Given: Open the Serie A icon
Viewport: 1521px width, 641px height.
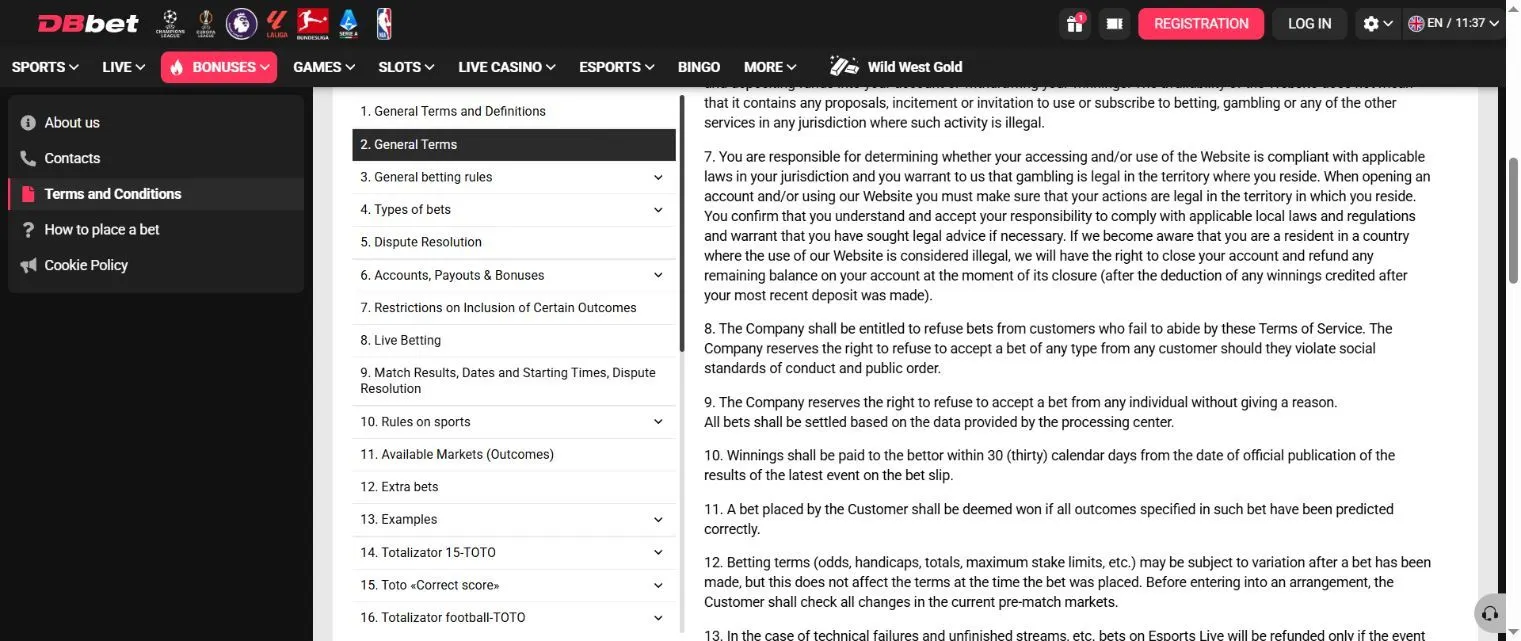Looking at the screenshot, I should coord(349,23).
